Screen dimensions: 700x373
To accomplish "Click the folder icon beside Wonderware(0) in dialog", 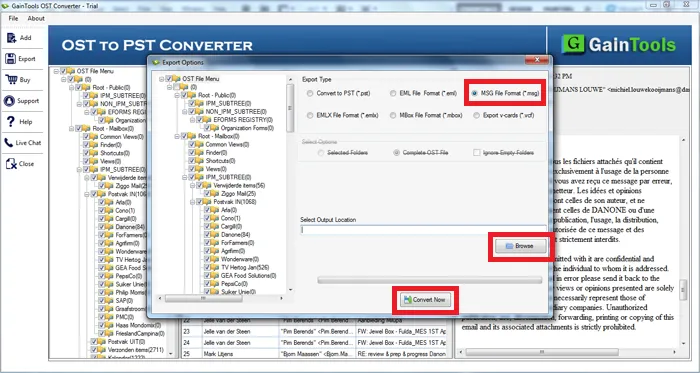I will point(215,259).
